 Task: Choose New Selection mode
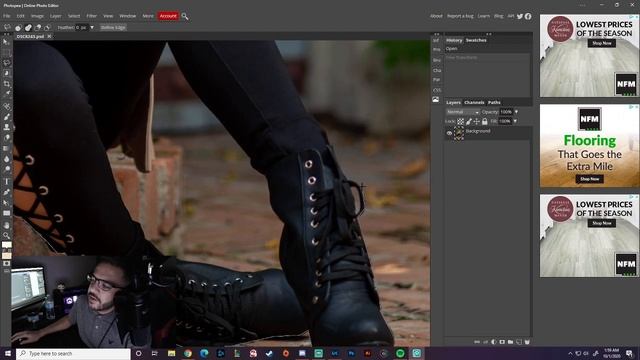pyautogui.click(x=18, y=28)
